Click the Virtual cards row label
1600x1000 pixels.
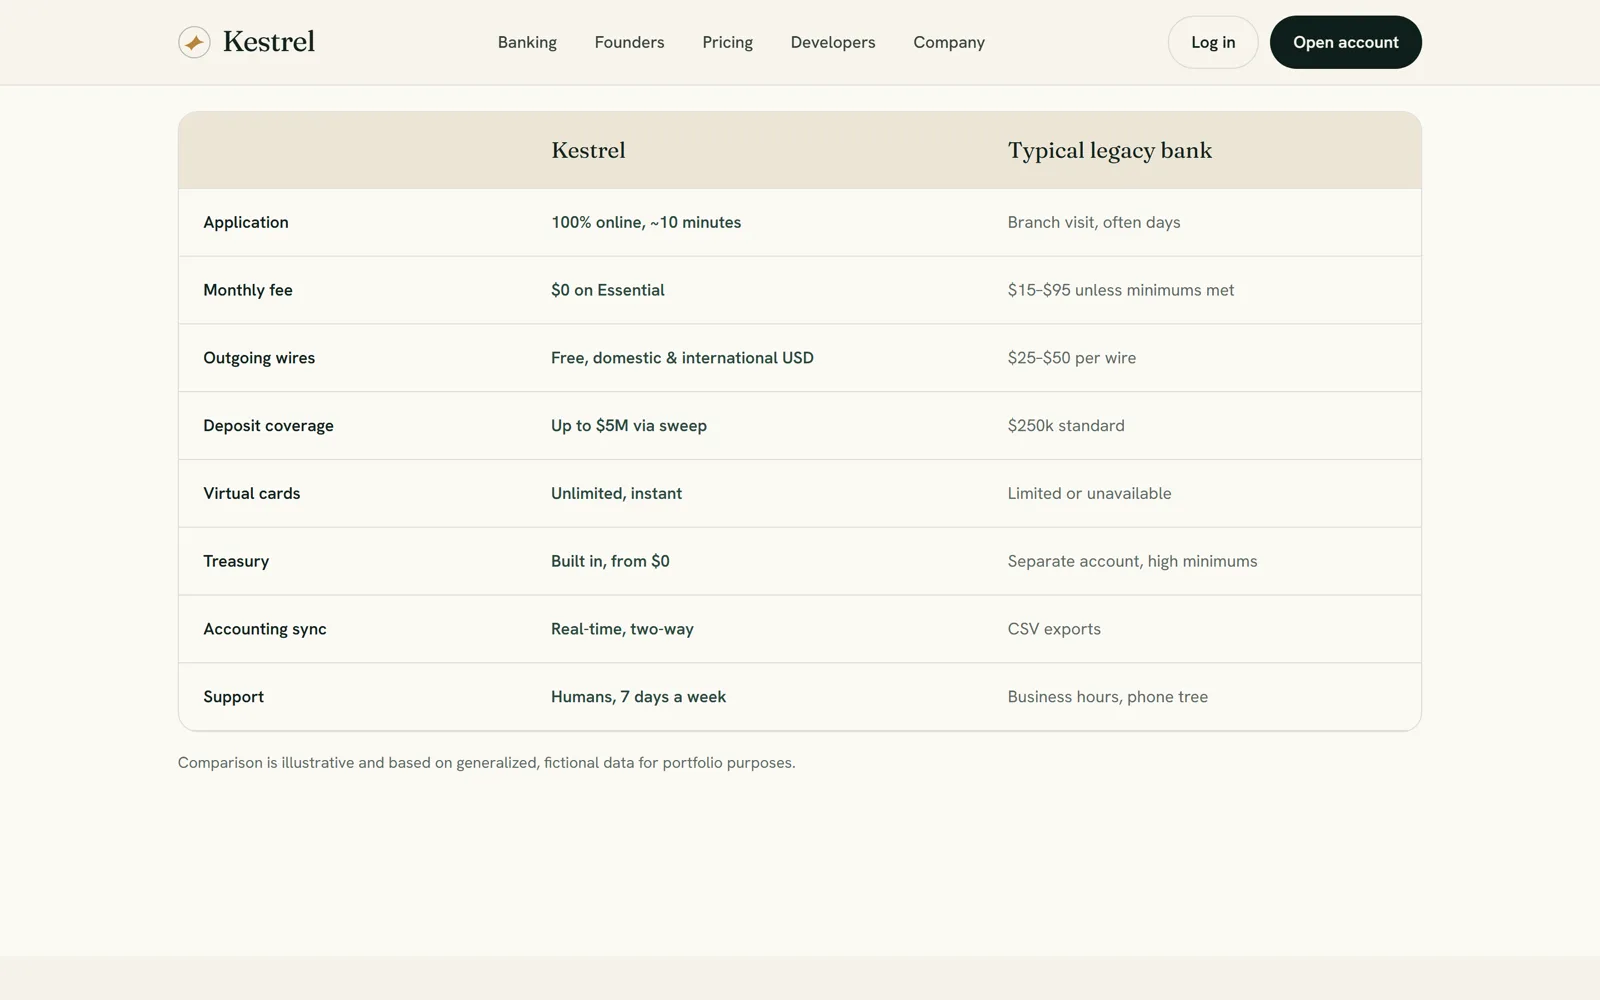tap(252, 493)
